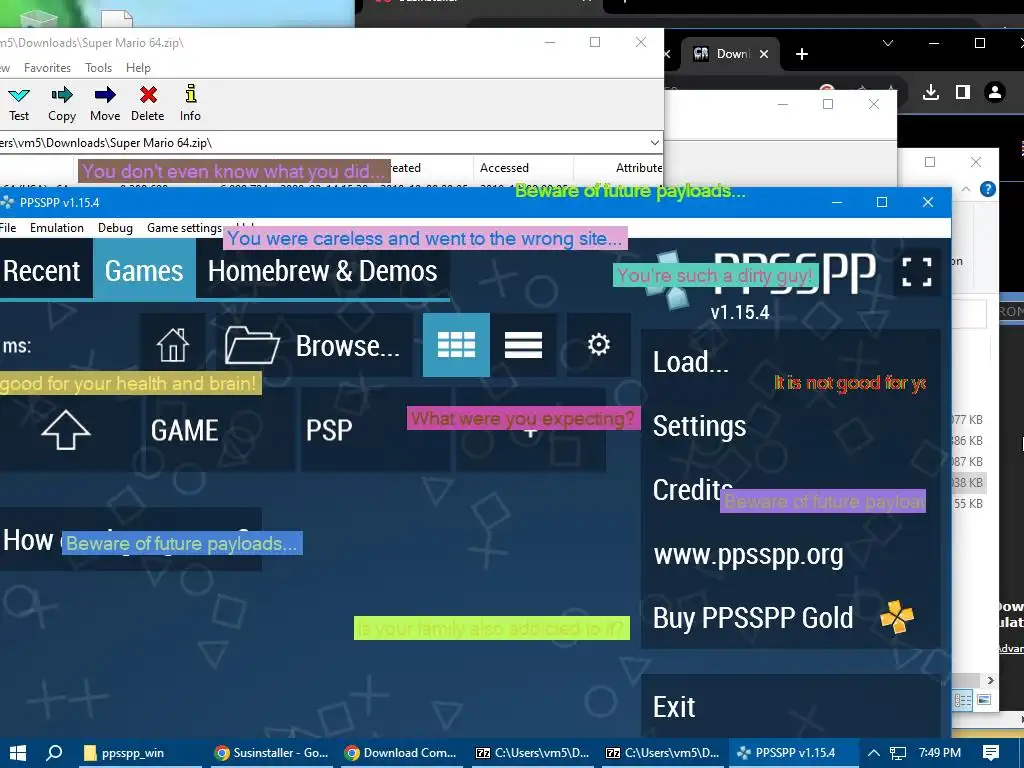Switch to Susinstaller Chrome taskbar item
Image resolution: width=1024 pixels, height=768 pixels.
tap(272, 753)
